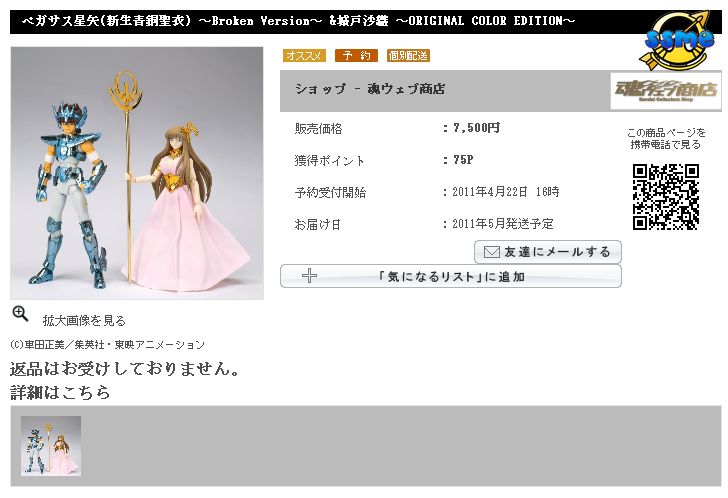Click the product title header bar text
The width and height of the screenshot is (728, 498).
click(299, 21)
